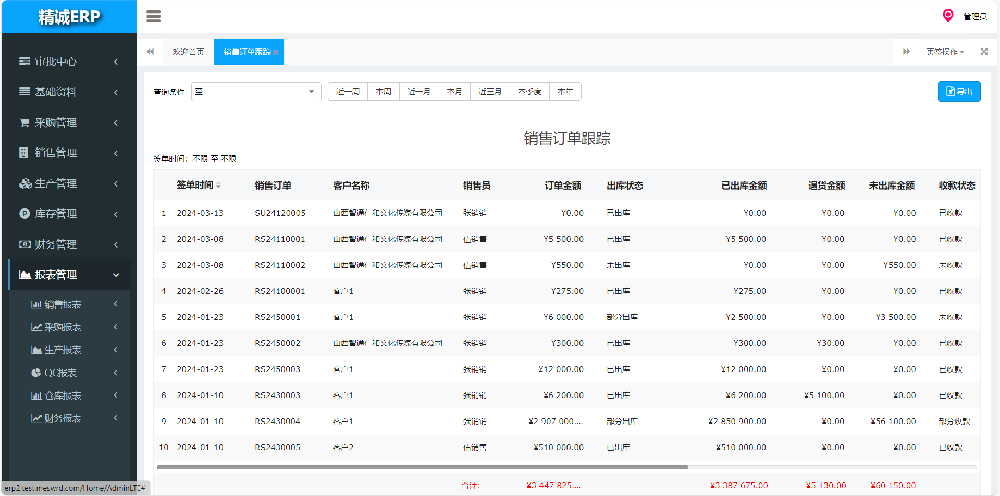Select the 本年 quick date filter

(565, 92)
